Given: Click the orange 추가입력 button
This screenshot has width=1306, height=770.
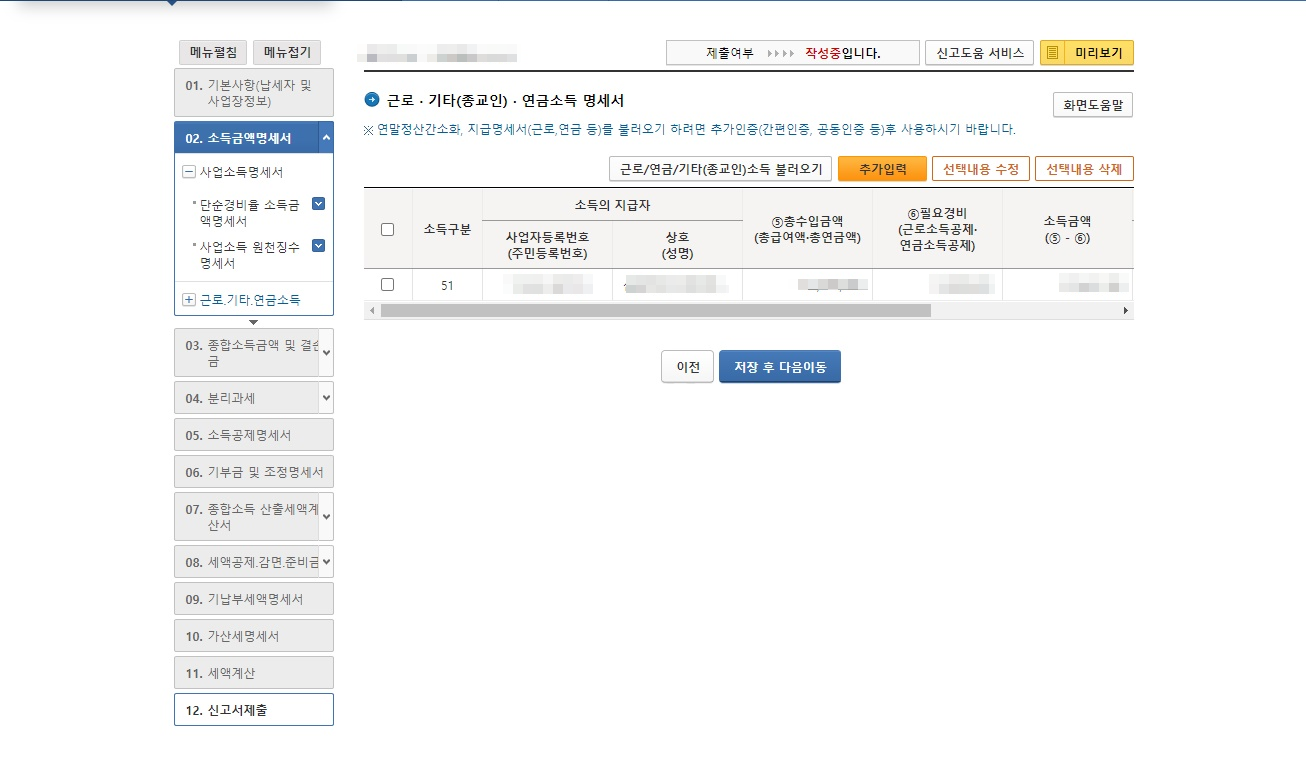Looking at the screenshot, I should 881,168.
